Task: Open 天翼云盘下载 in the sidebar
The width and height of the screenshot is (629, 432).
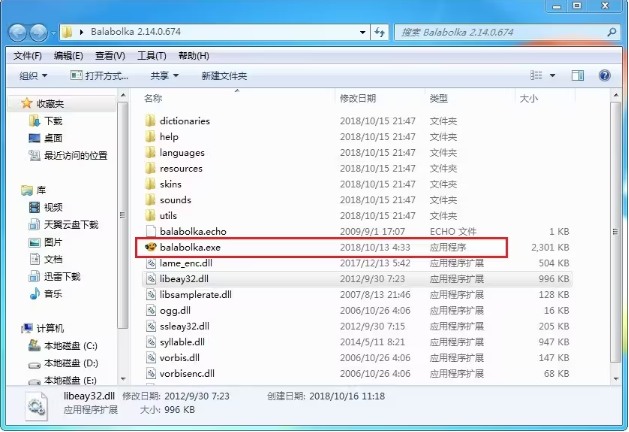Action: tap(63, 225)
